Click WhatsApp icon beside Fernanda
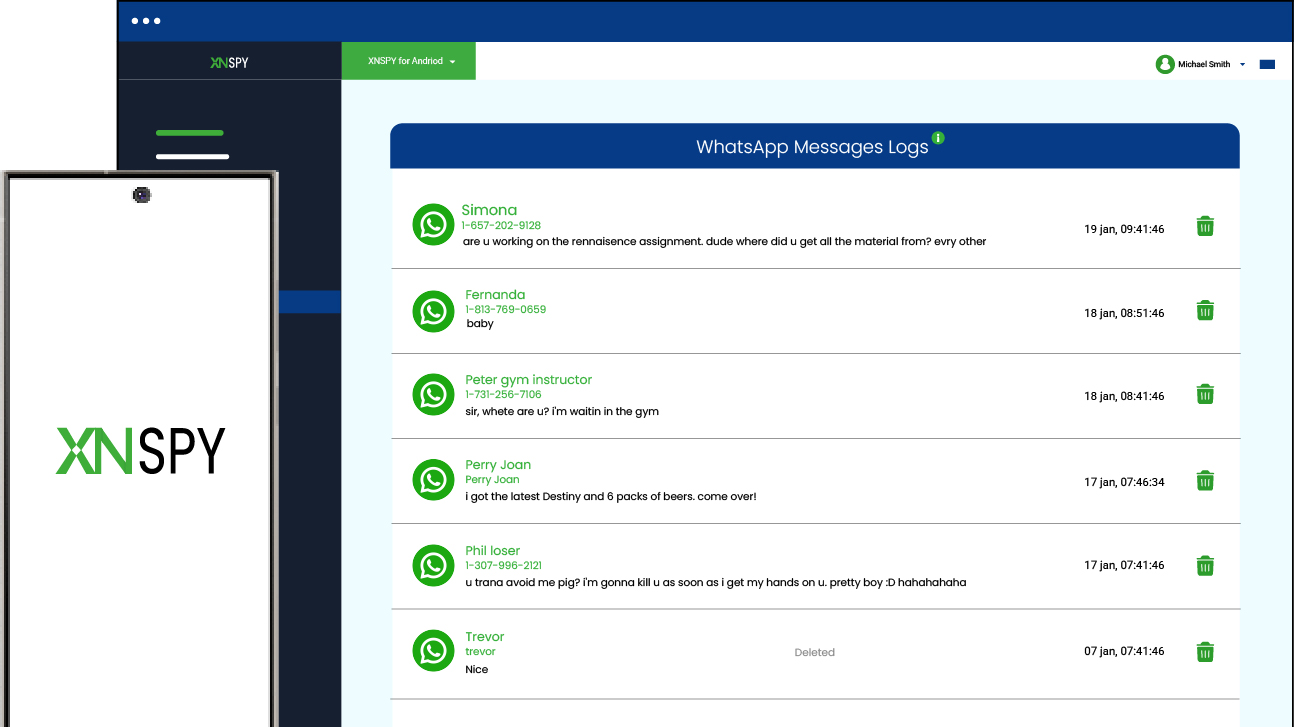1294x727 pixels. click(x=433, y=311)
